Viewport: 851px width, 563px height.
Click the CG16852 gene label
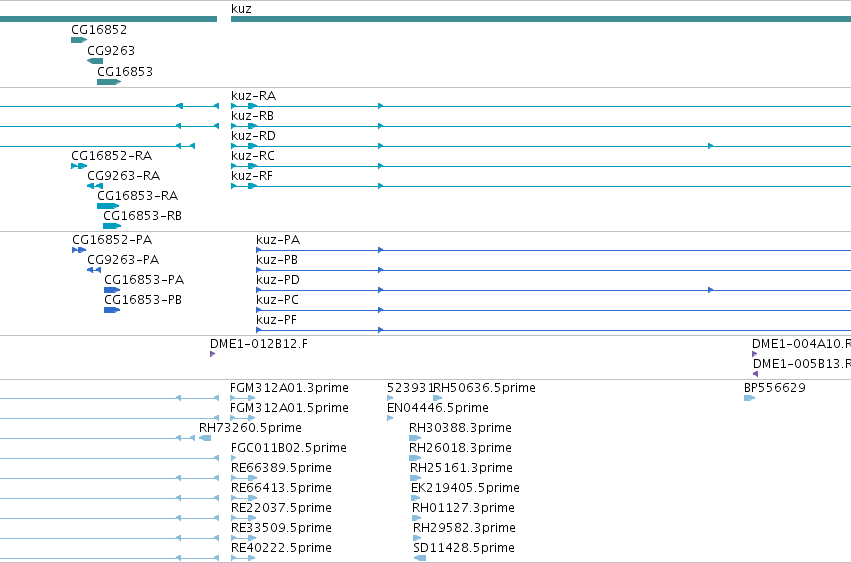pyautogui.click(x=99, y=30)
